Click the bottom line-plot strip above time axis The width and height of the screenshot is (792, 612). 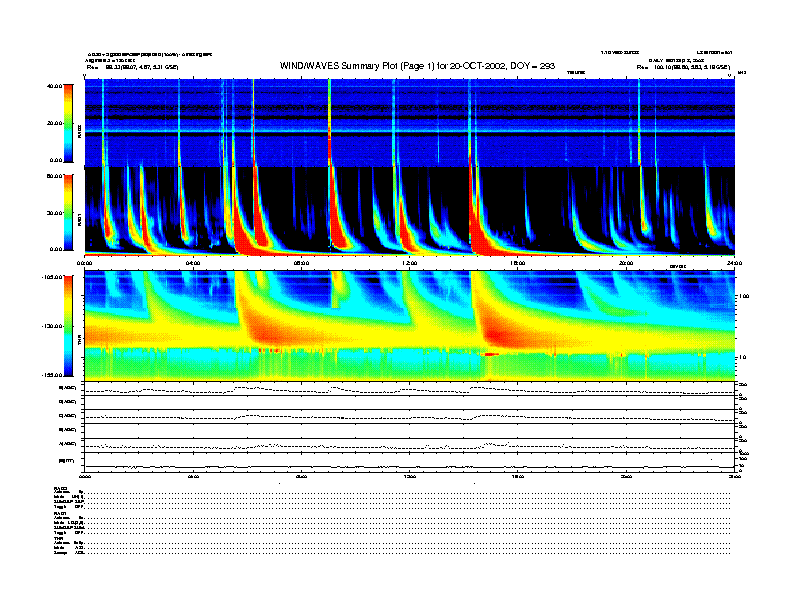[409, 462]
